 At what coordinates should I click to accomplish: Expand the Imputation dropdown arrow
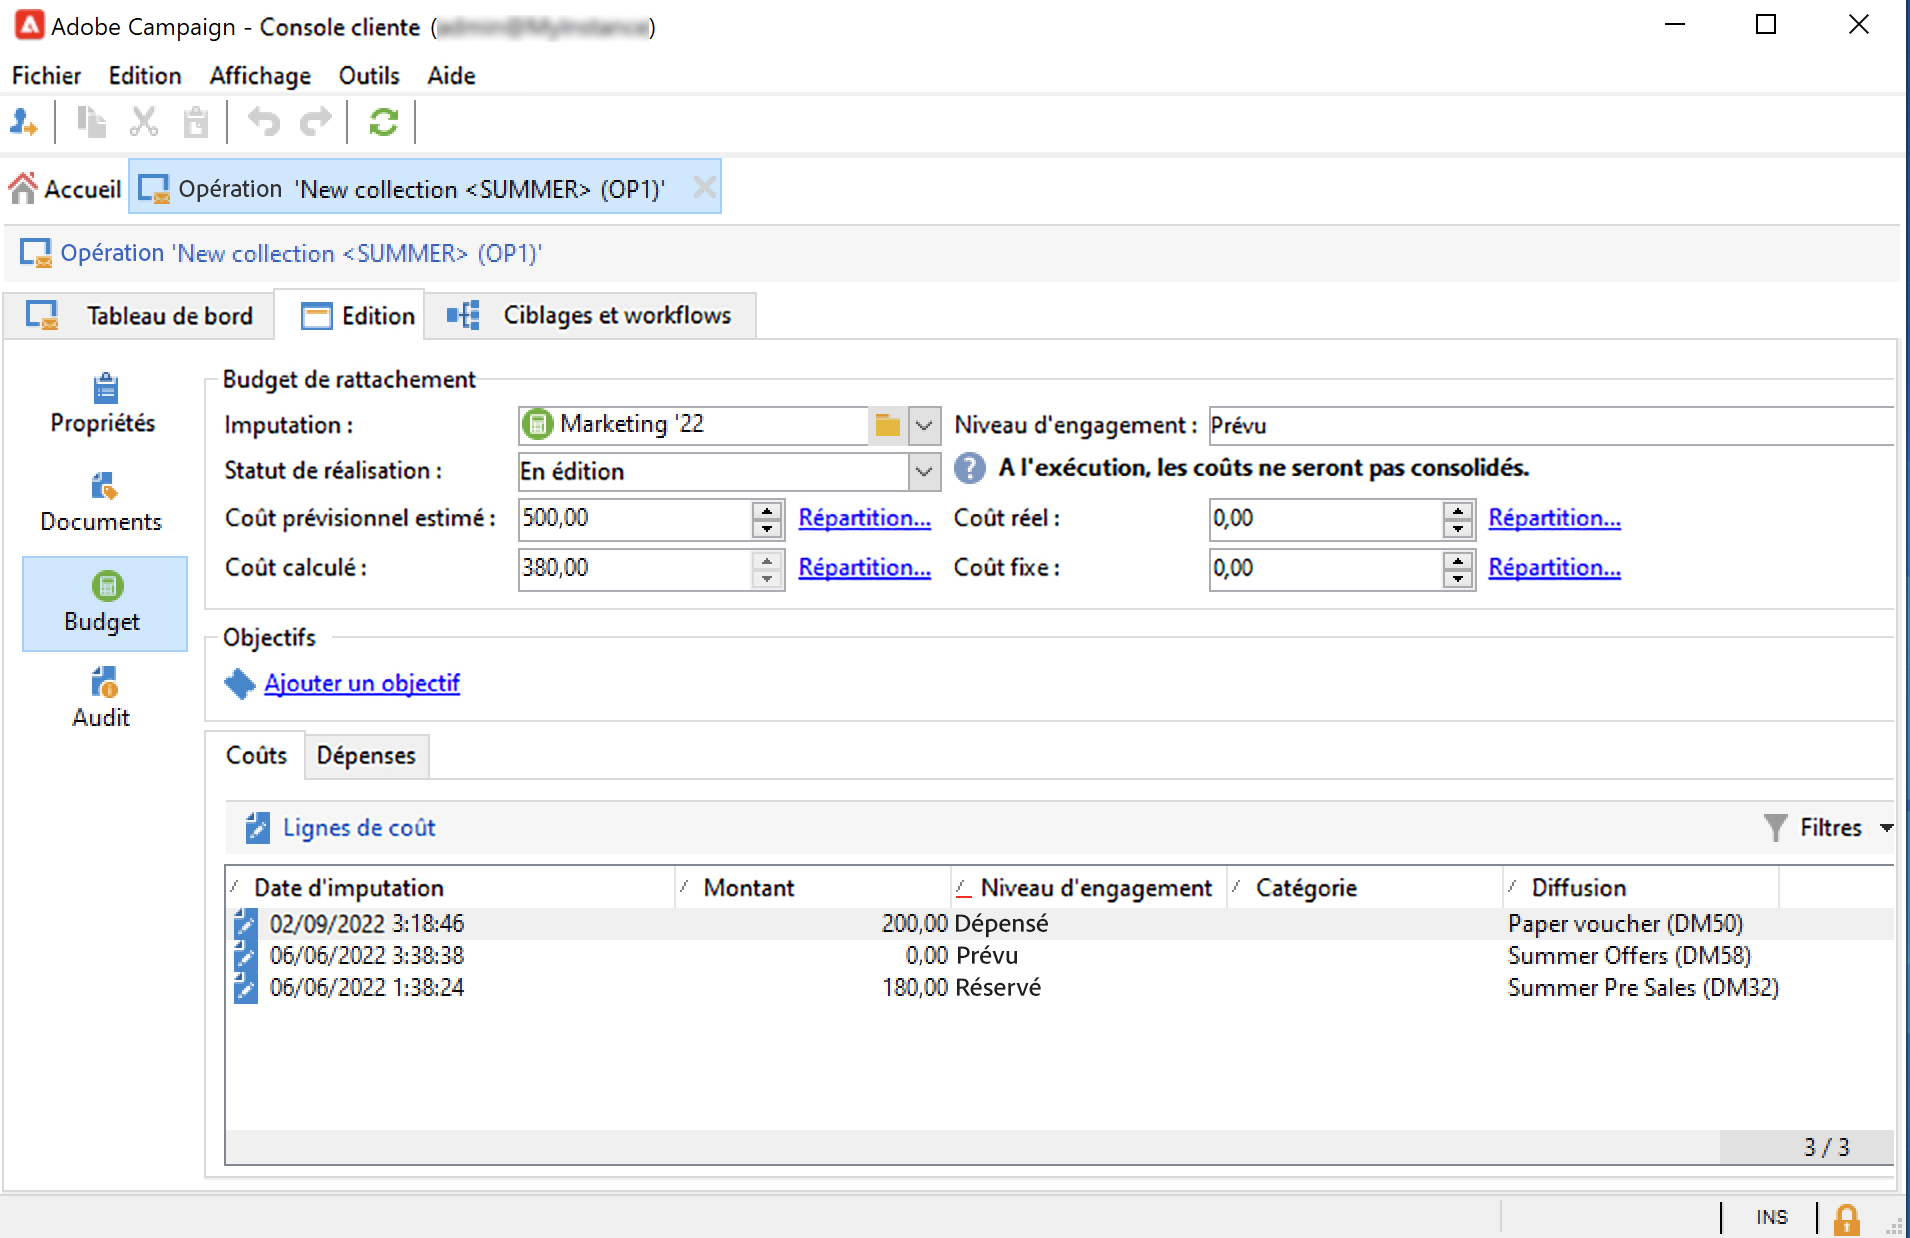pyautogui.click(x=924, y=425)
